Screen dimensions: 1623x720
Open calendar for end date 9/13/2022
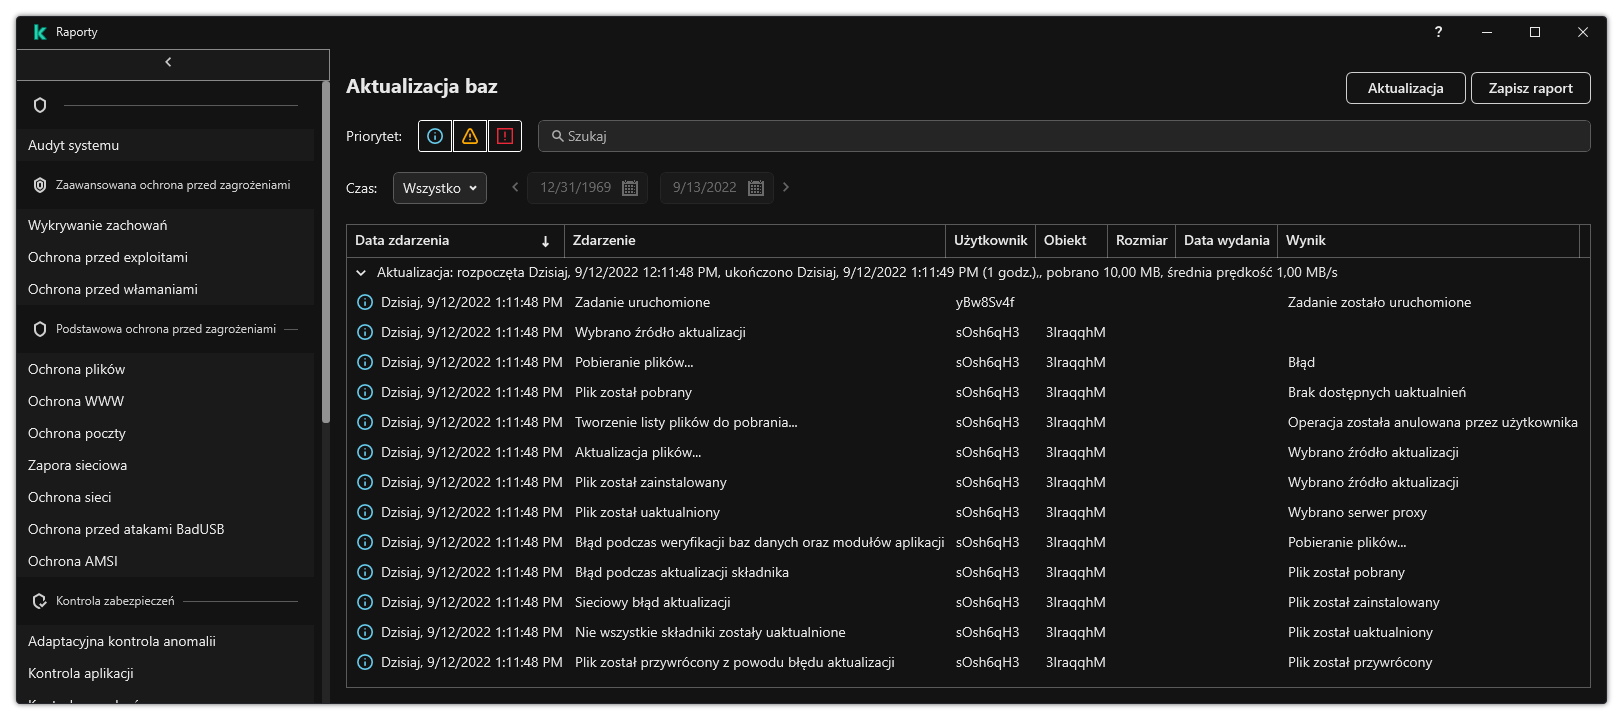(756, 188)
